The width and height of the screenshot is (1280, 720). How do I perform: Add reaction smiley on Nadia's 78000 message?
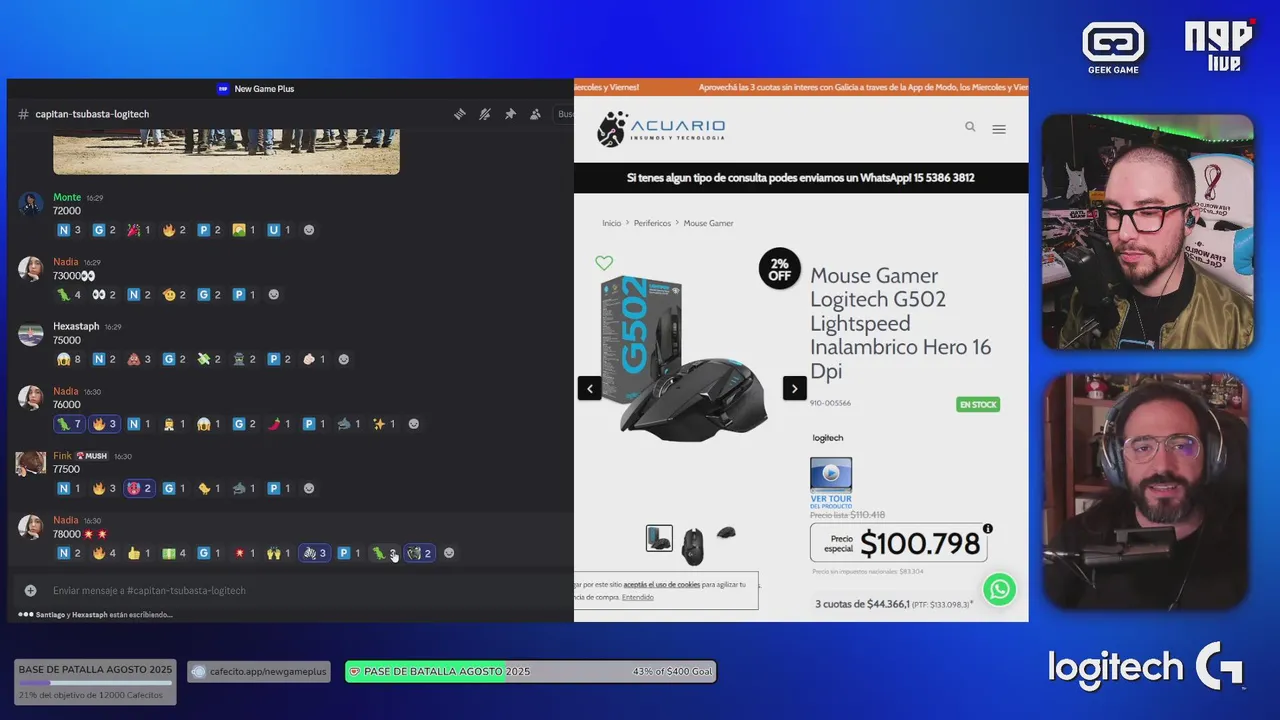pyautogui.click(x=449, y=553)
